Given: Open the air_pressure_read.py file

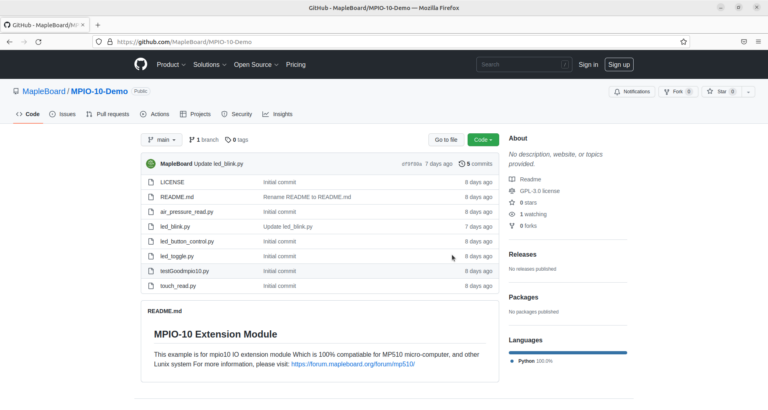Looking at the screenshot, I should [187, 212].
